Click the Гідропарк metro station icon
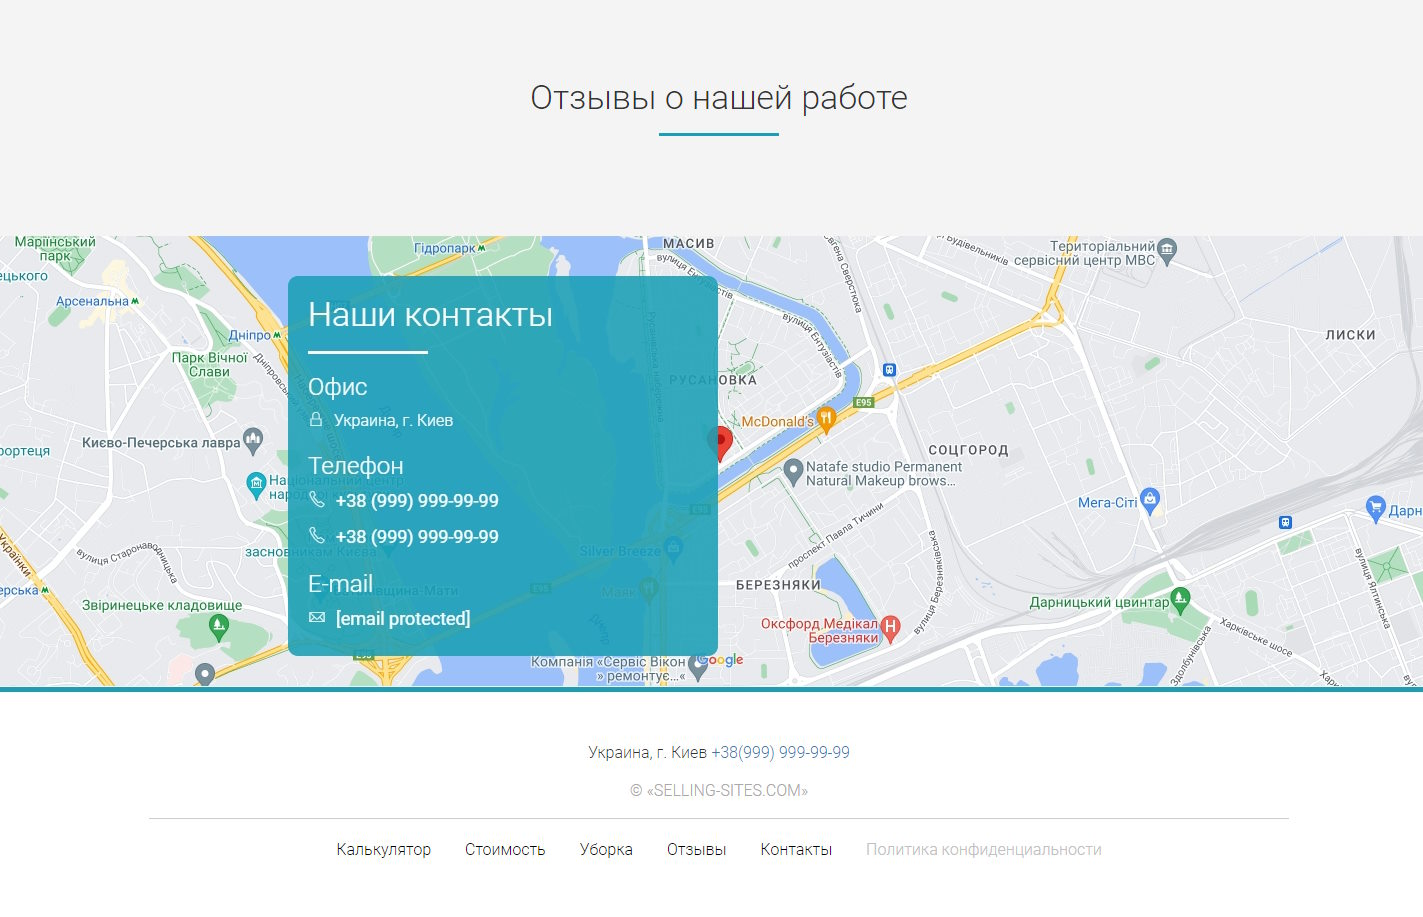This screenshot has height=917, width=1423. click(482, 246)
